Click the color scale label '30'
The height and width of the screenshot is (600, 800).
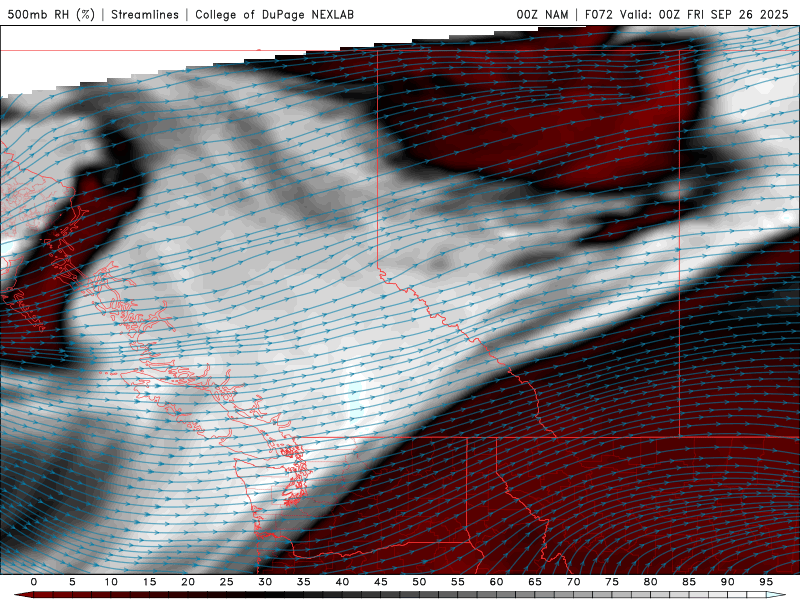265,582
